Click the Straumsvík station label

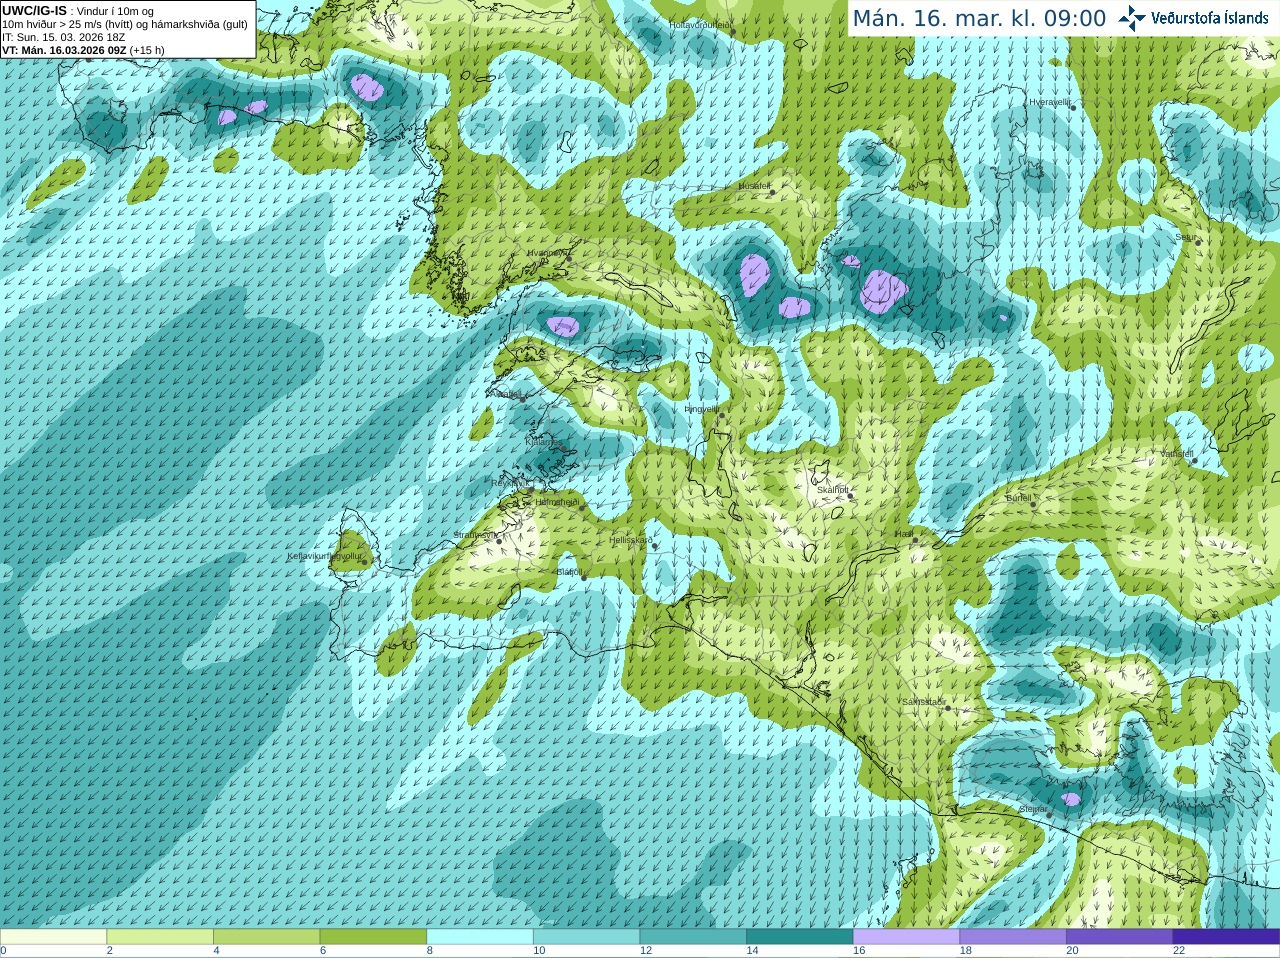coord(474,535)
